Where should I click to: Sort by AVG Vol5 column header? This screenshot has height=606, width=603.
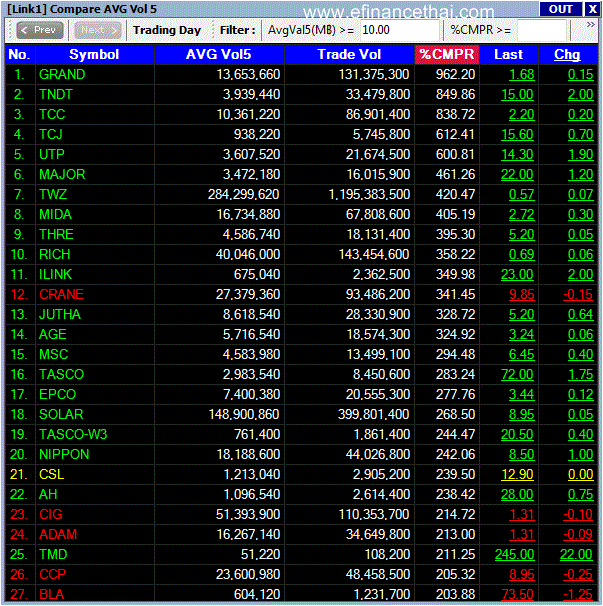[219, 54]
